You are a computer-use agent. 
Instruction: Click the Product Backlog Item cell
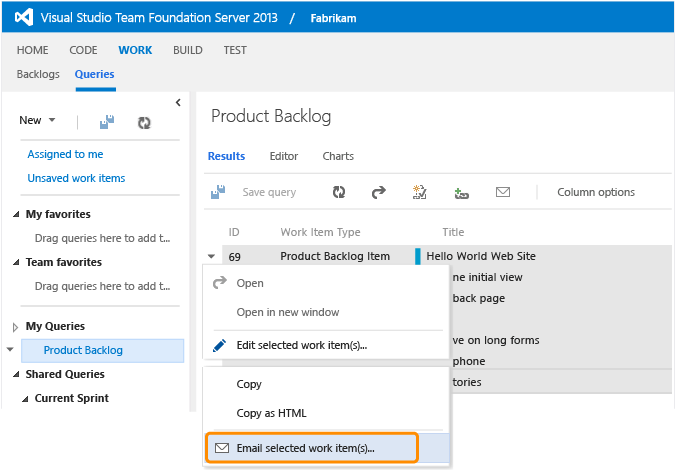(335, 256)
